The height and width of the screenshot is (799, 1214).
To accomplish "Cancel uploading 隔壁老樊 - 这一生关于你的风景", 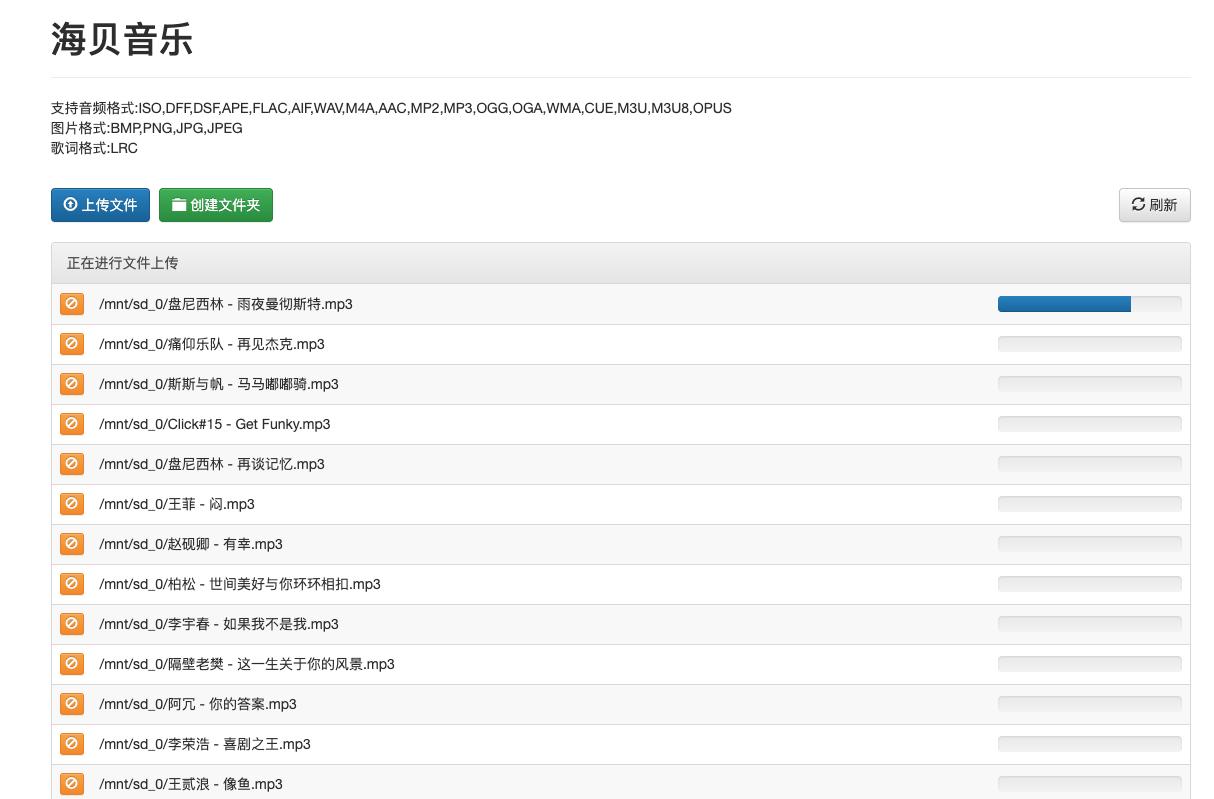I will click(71, 663).
